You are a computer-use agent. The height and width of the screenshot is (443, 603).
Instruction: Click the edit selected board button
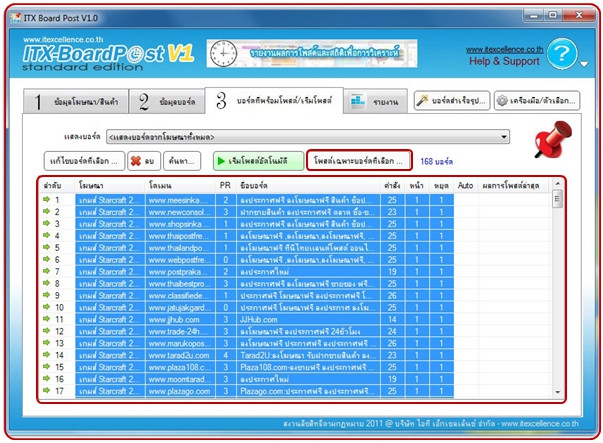[84, 161]
